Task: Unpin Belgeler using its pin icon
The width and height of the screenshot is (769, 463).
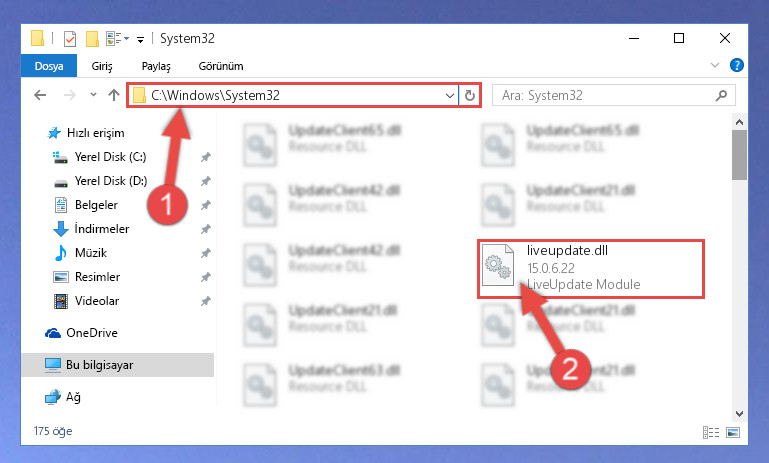Action: point(205,205)
